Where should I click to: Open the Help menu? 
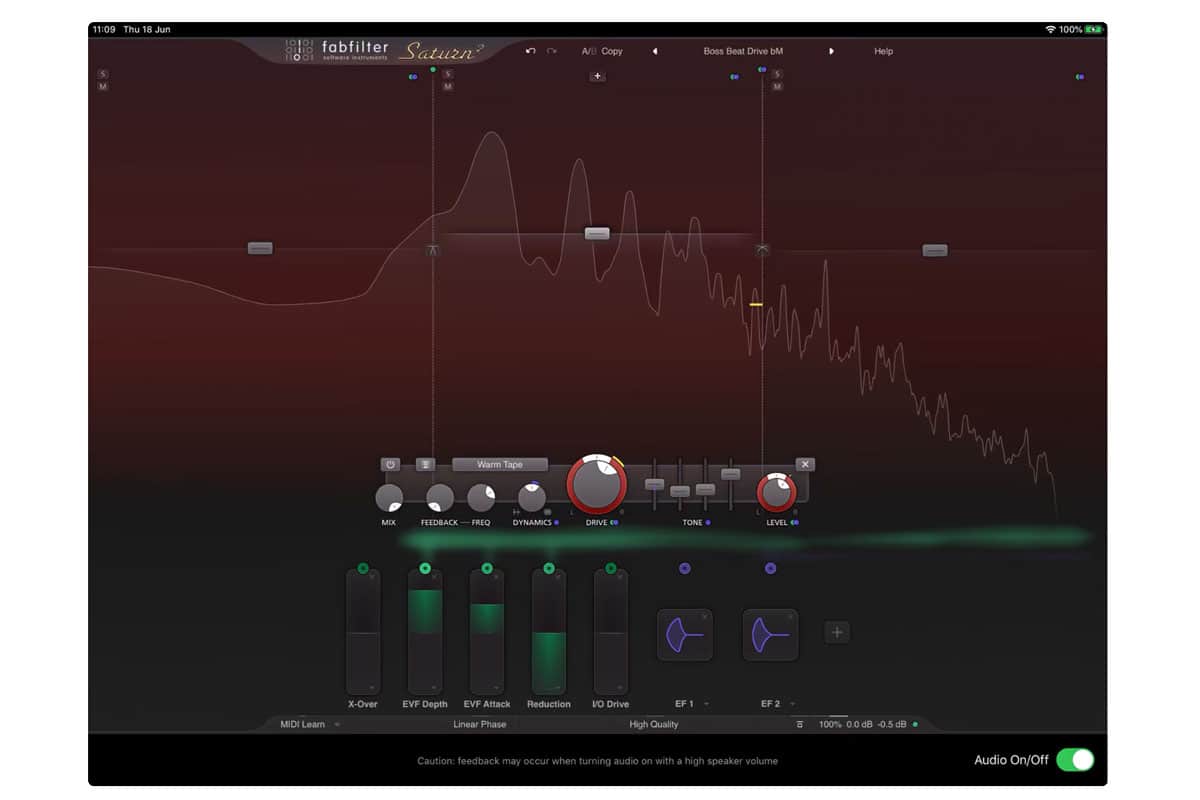click(883, 51)
